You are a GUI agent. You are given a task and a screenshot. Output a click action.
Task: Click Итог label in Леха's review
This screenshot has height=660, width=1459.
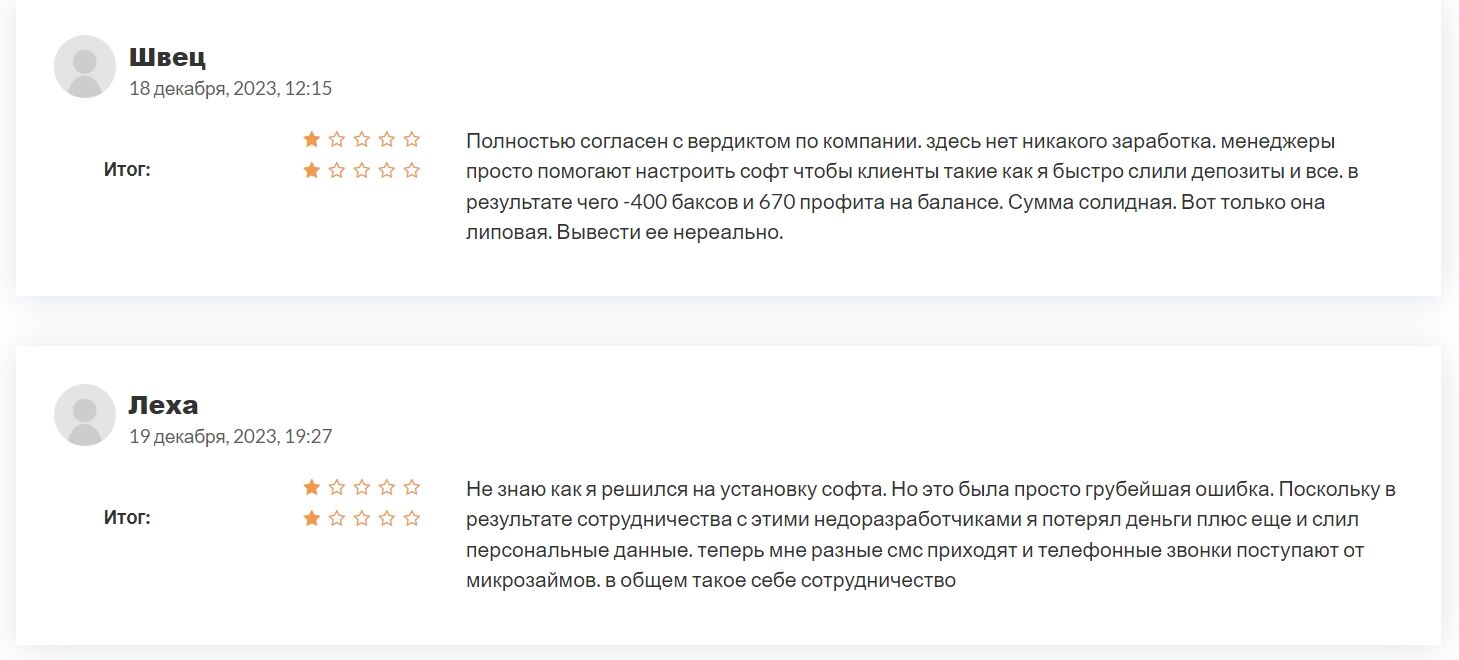(127, 518)
